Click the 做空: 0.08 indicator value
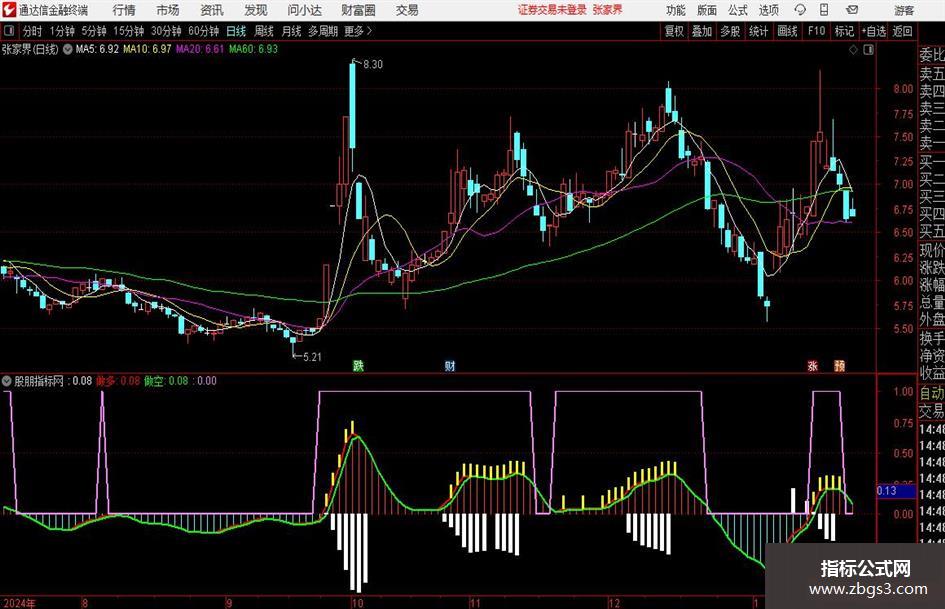945x609 pixels. pyautogui.click(x=166, y=381)
